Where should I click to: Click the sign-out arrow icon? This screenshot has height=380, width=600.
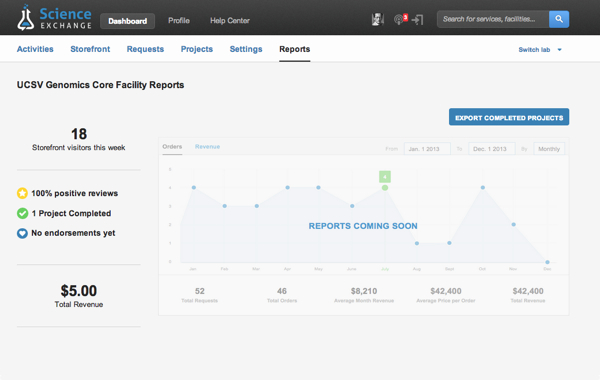pos(417,20)
